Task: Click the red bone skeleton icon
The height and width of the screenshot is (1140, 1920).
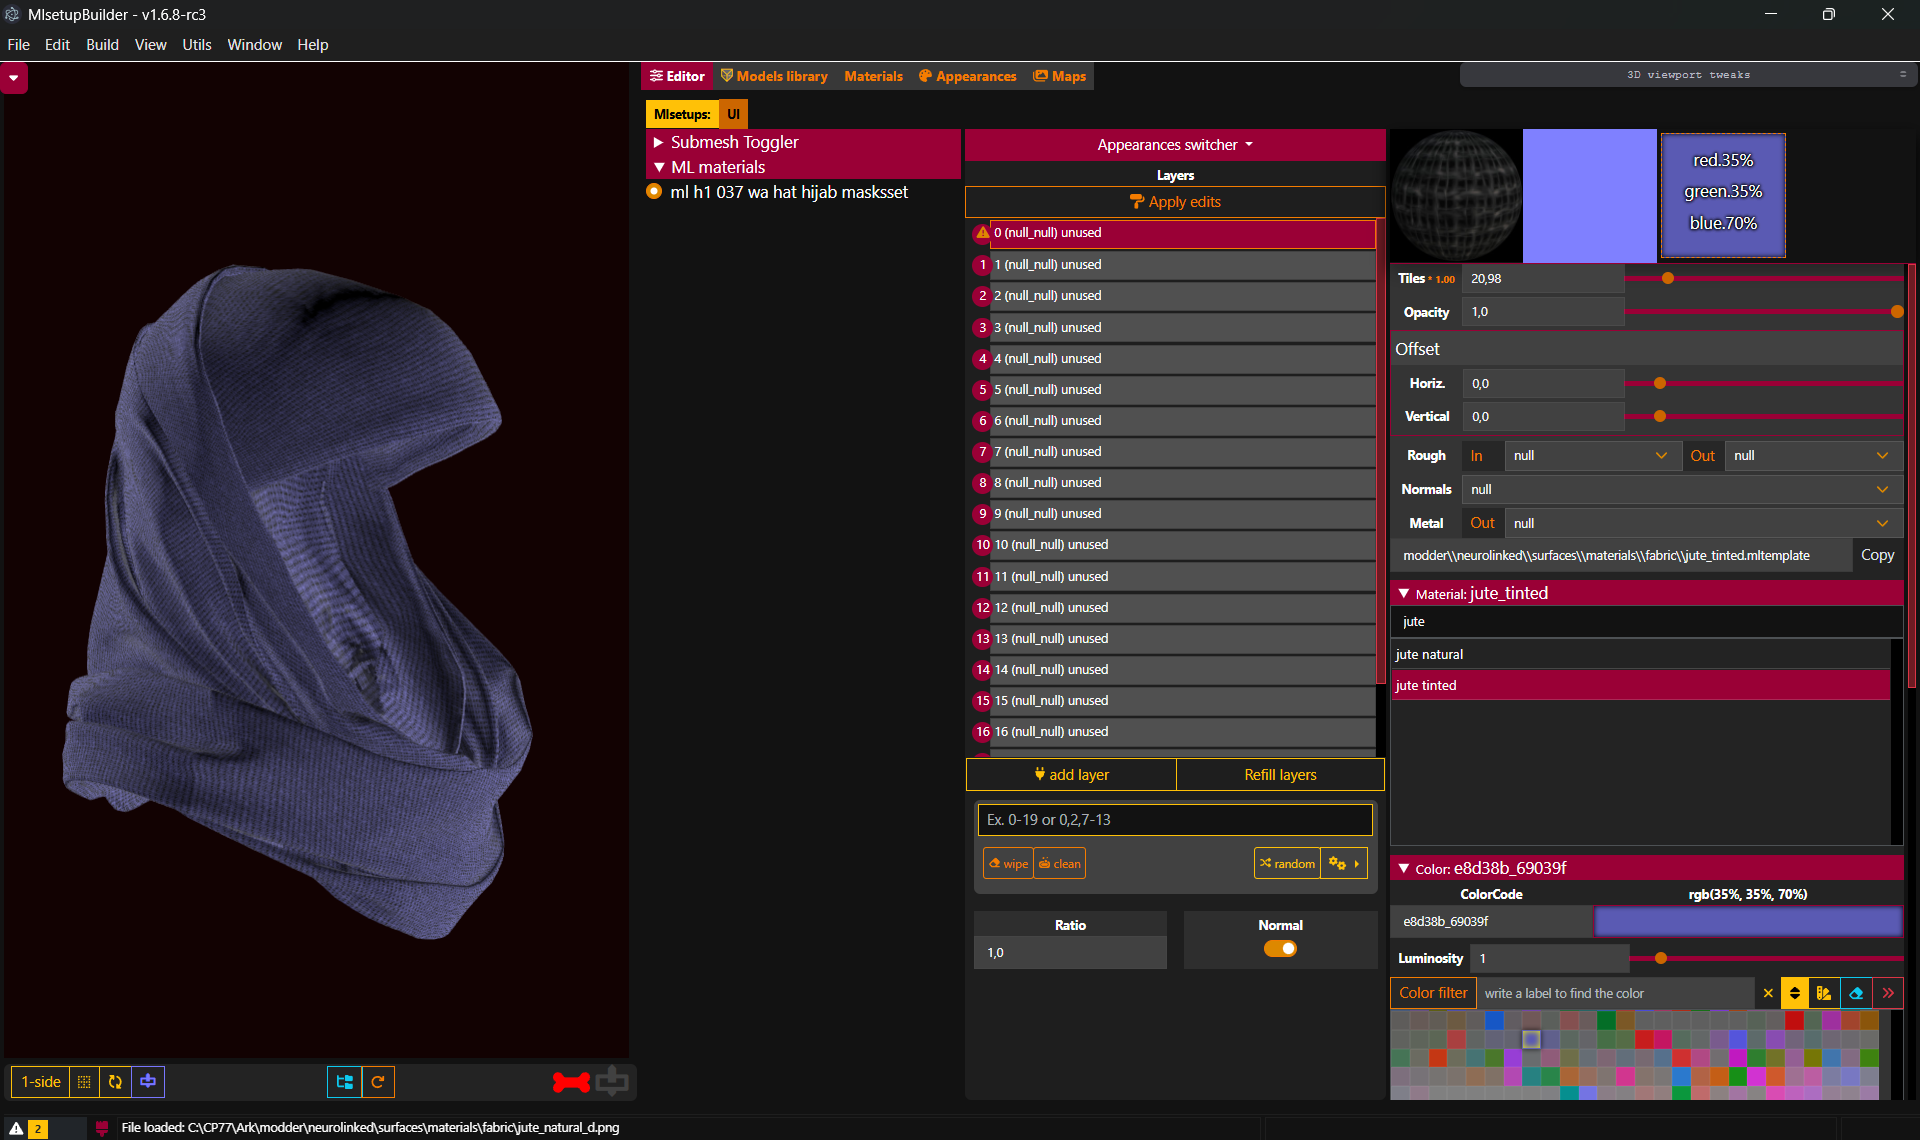Action: 571,1081
